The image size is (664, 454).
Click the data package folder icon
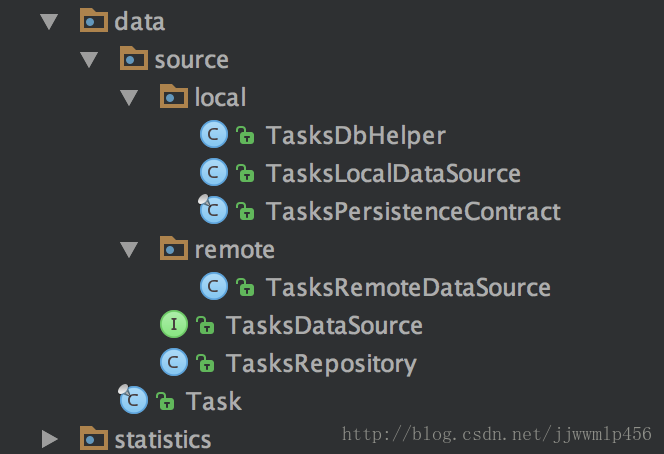pos(94,21)
